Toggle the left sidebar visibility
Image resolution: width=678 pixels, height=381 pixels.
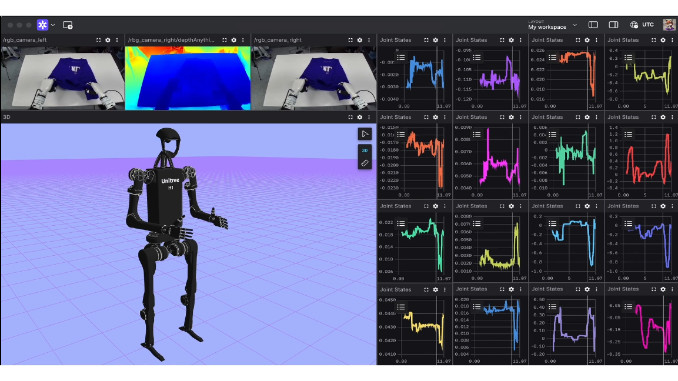(593, 25)
